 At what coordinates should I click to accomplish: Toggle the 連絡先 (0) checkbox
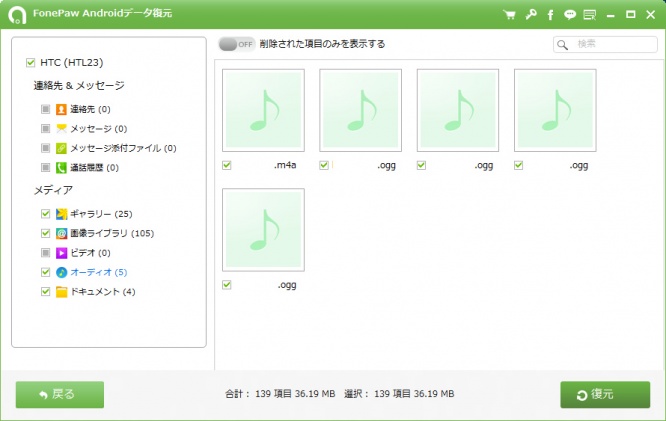[x=45, y=109]
